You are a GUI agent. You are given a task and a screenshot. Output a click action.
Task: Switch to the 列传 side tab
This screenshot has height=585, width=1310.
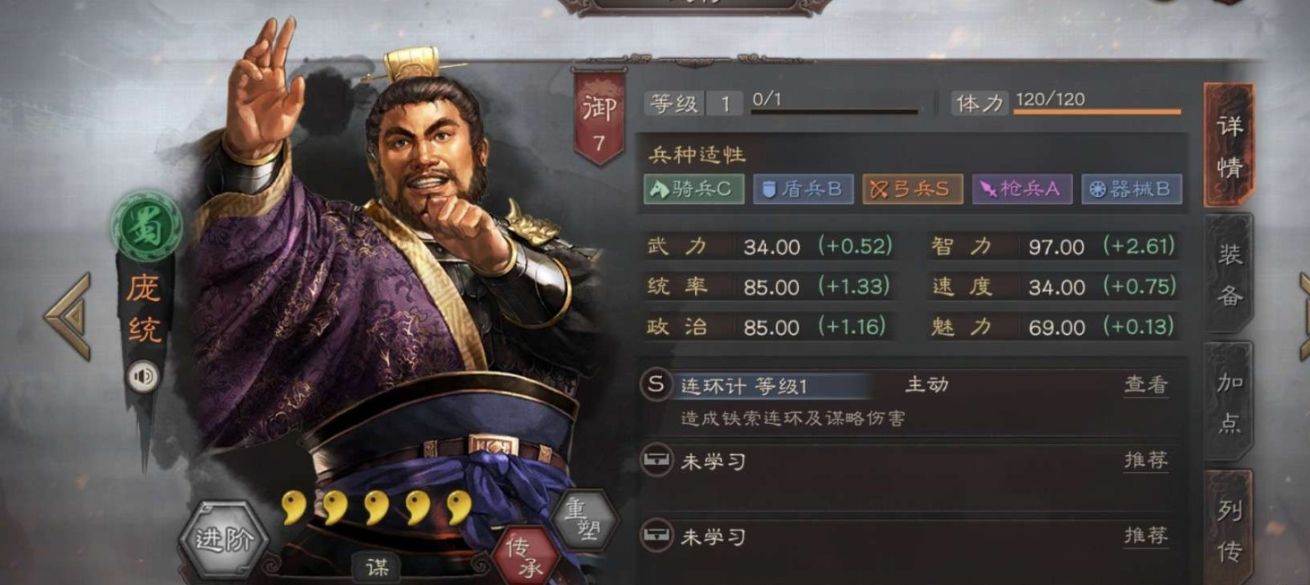[1229, 527]
